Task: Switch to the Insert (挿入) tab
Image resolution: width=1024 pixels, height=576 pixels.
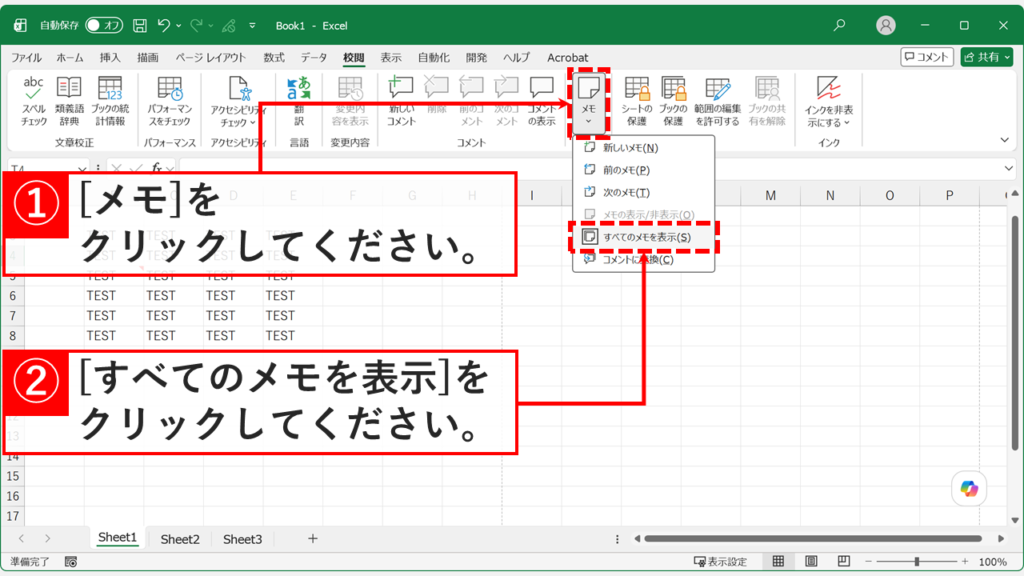Action: point(110,57)
